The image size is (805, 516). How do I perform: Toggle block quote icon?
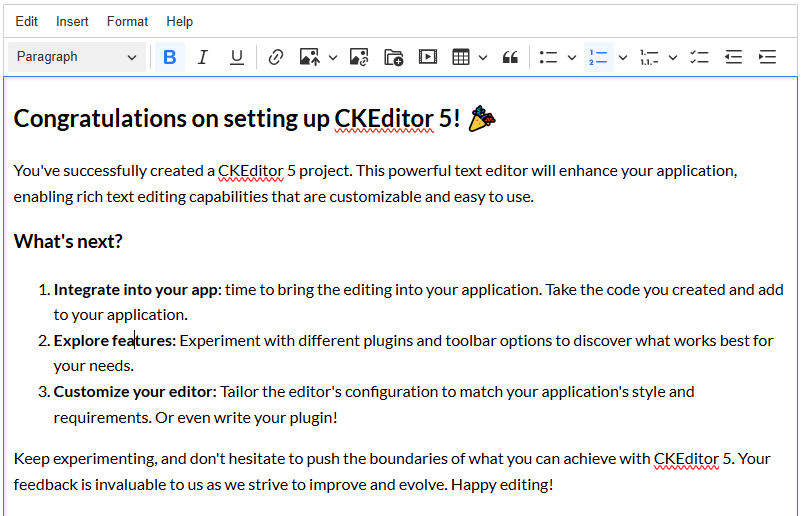510,57
